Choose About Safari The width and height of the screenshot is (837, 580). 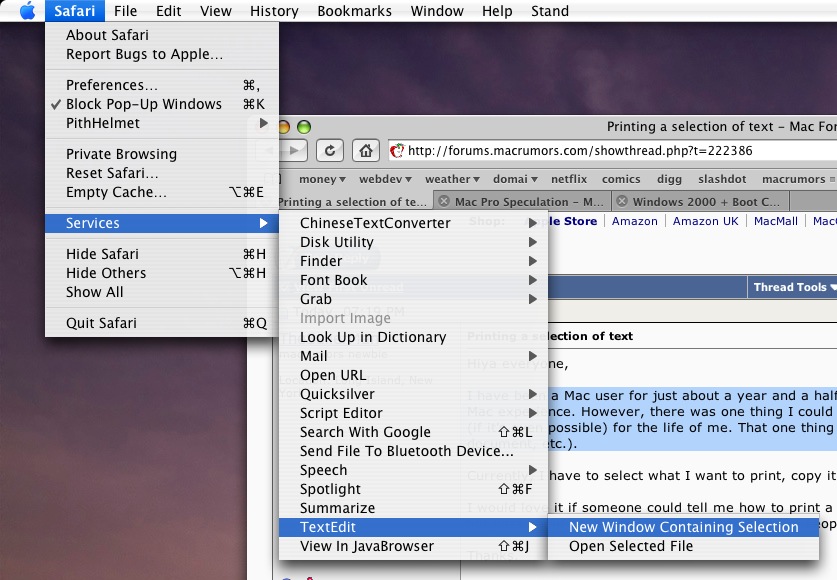[x=162, y=35]
